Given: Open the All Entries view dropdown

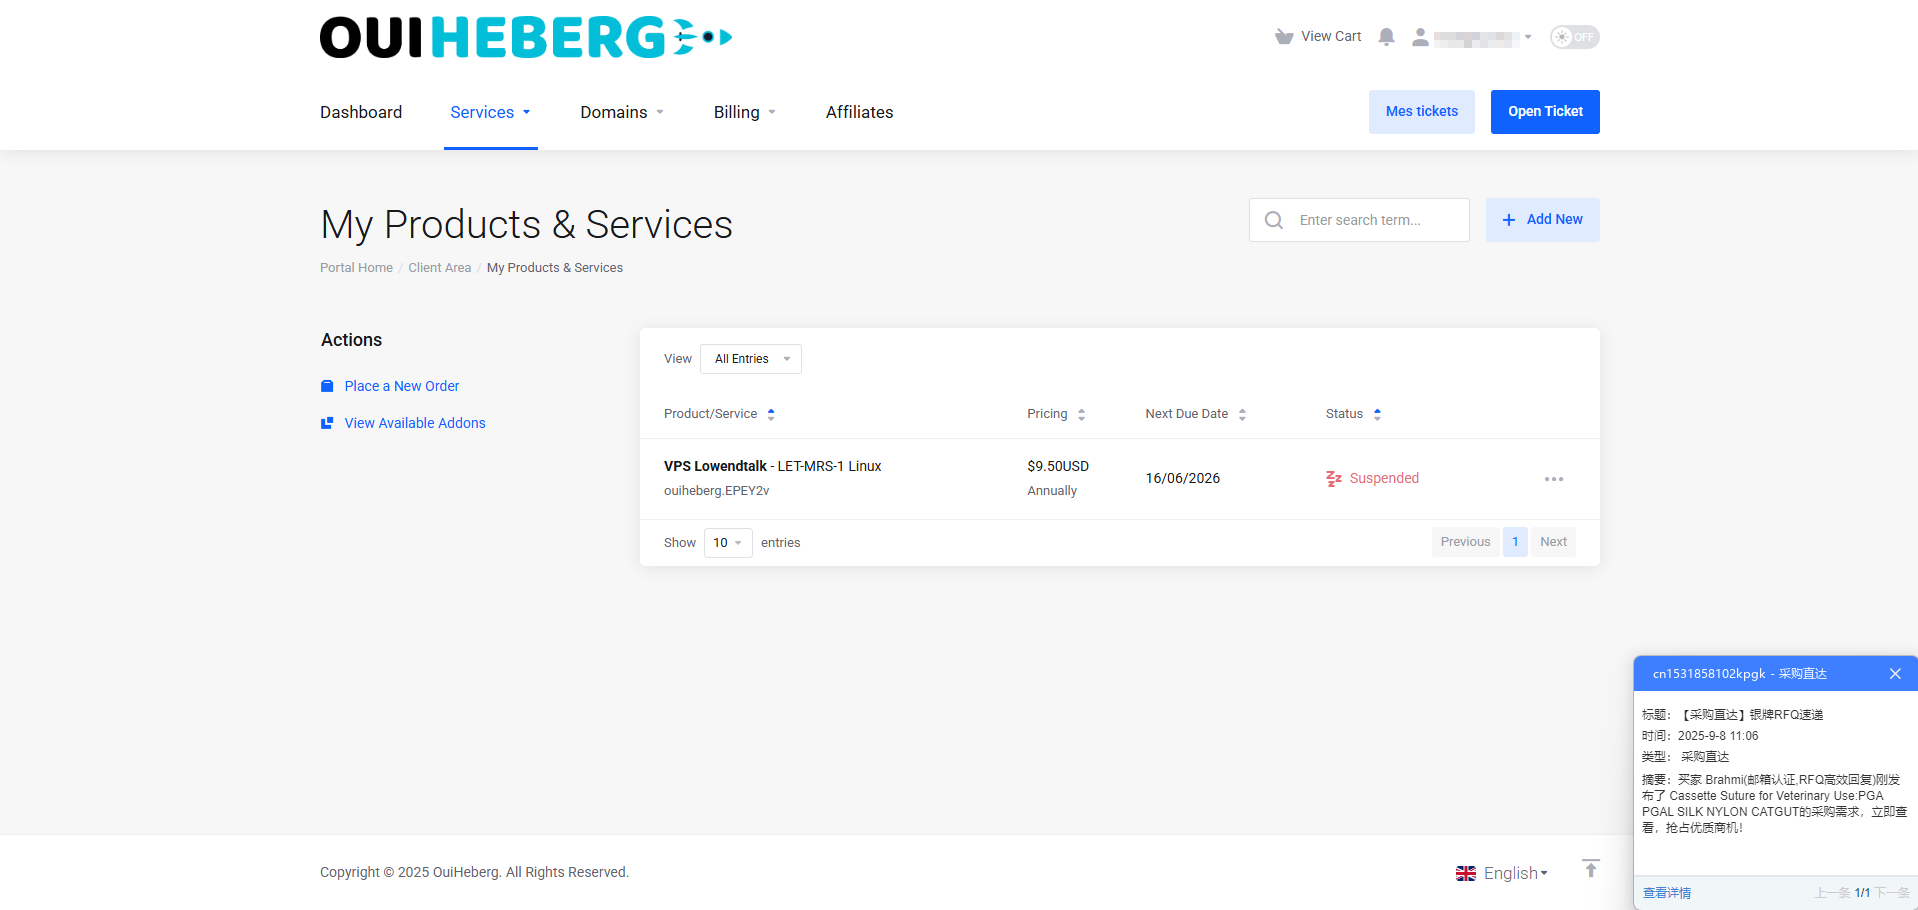Looking at the screenshot, I should click(751, 359).
